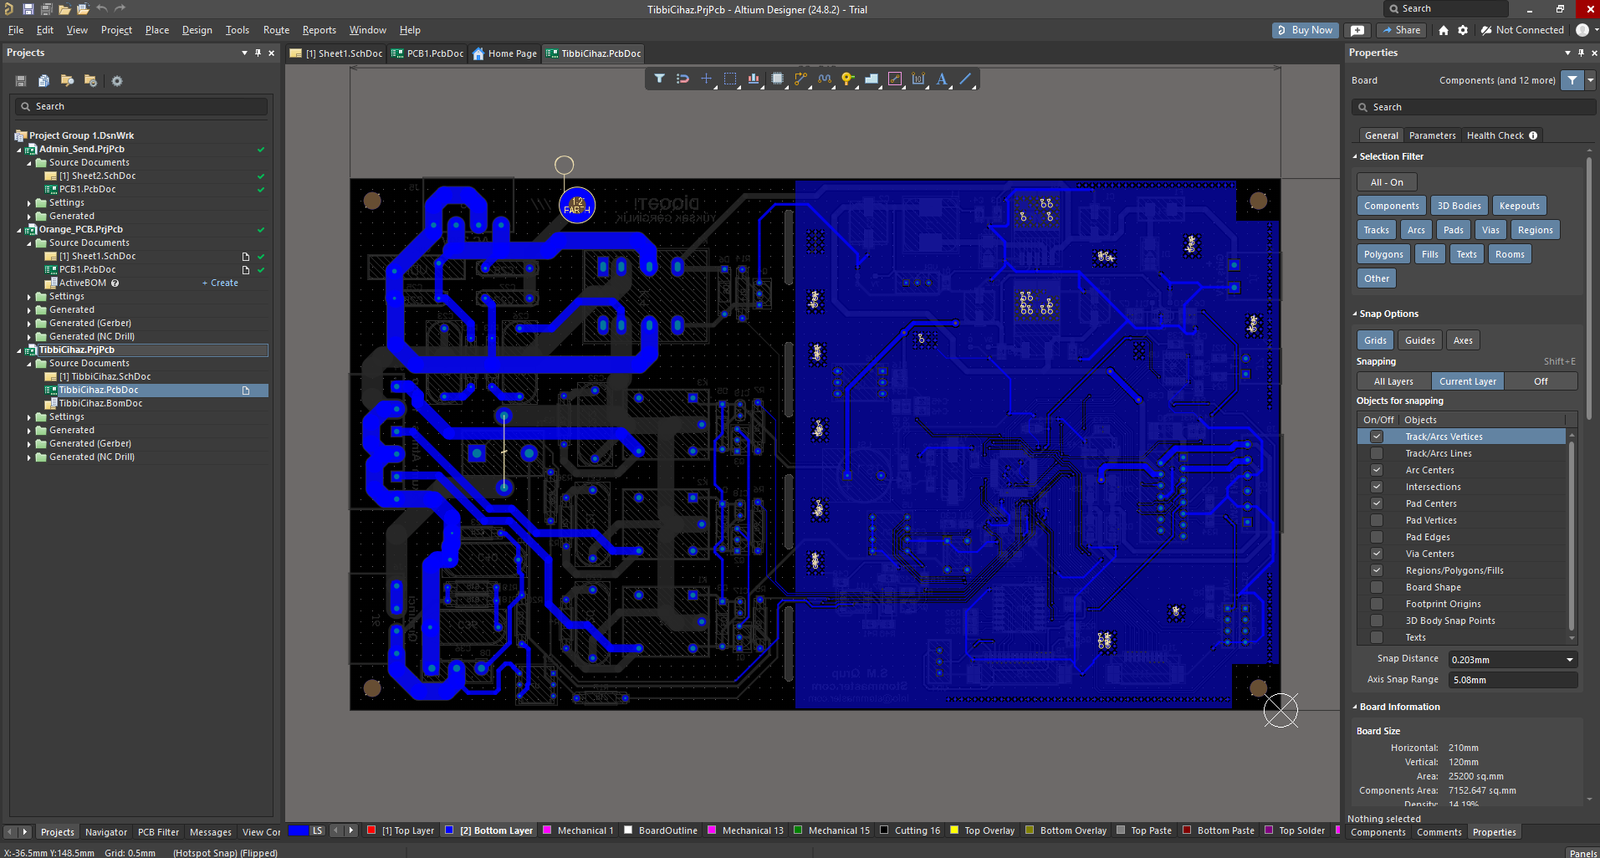Click the Polygons filter button

[x=1383, y=254]
